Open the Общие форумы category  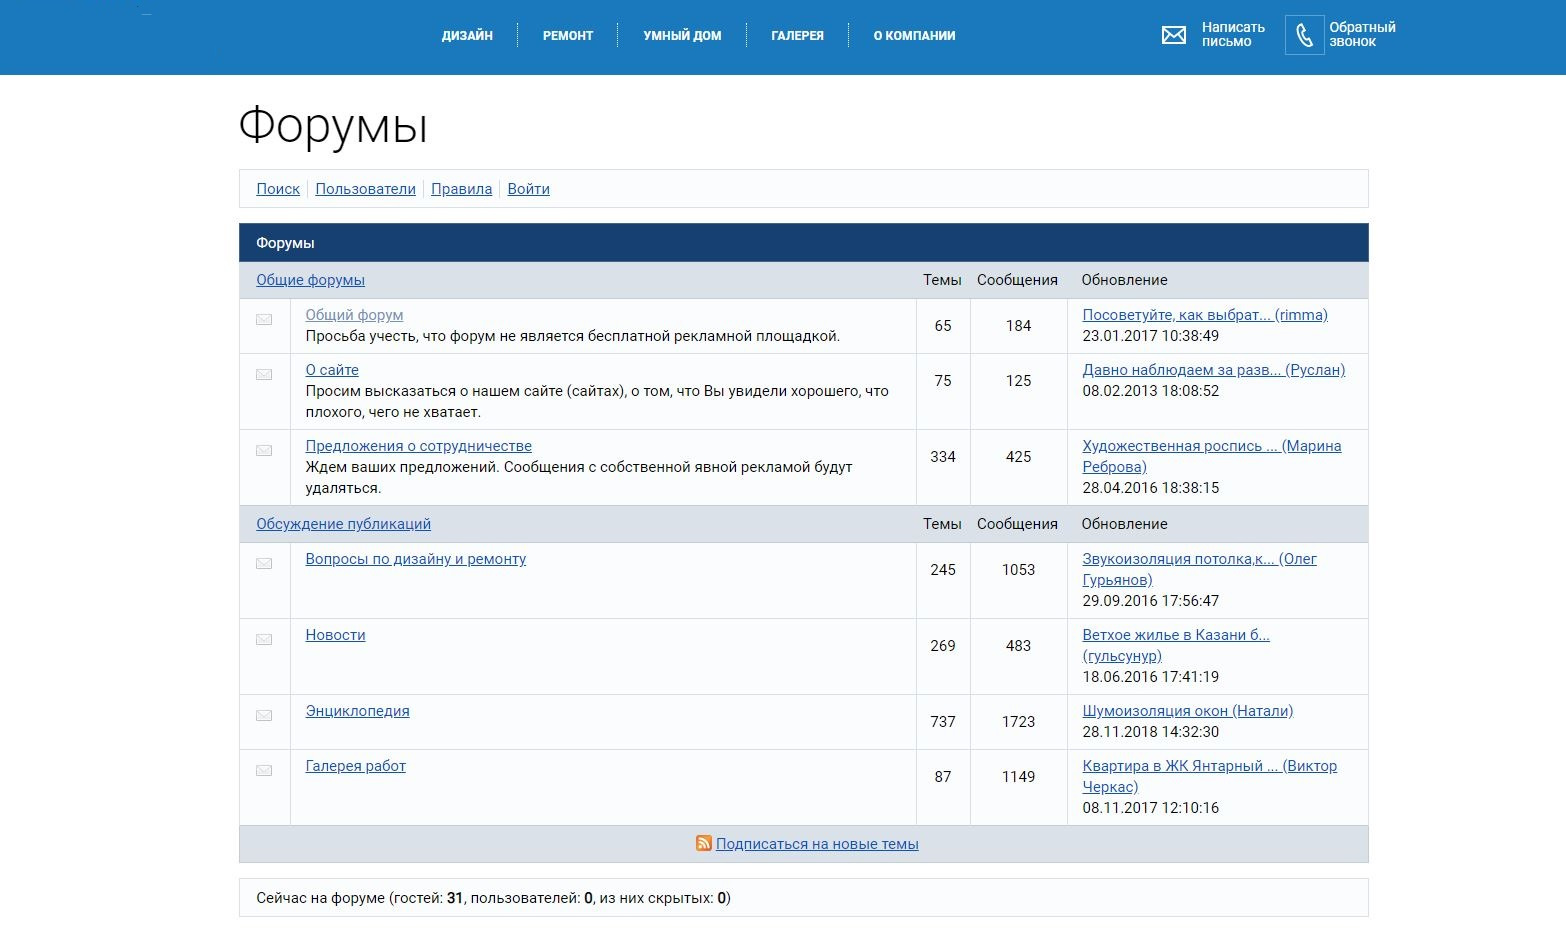click(310, 280)
